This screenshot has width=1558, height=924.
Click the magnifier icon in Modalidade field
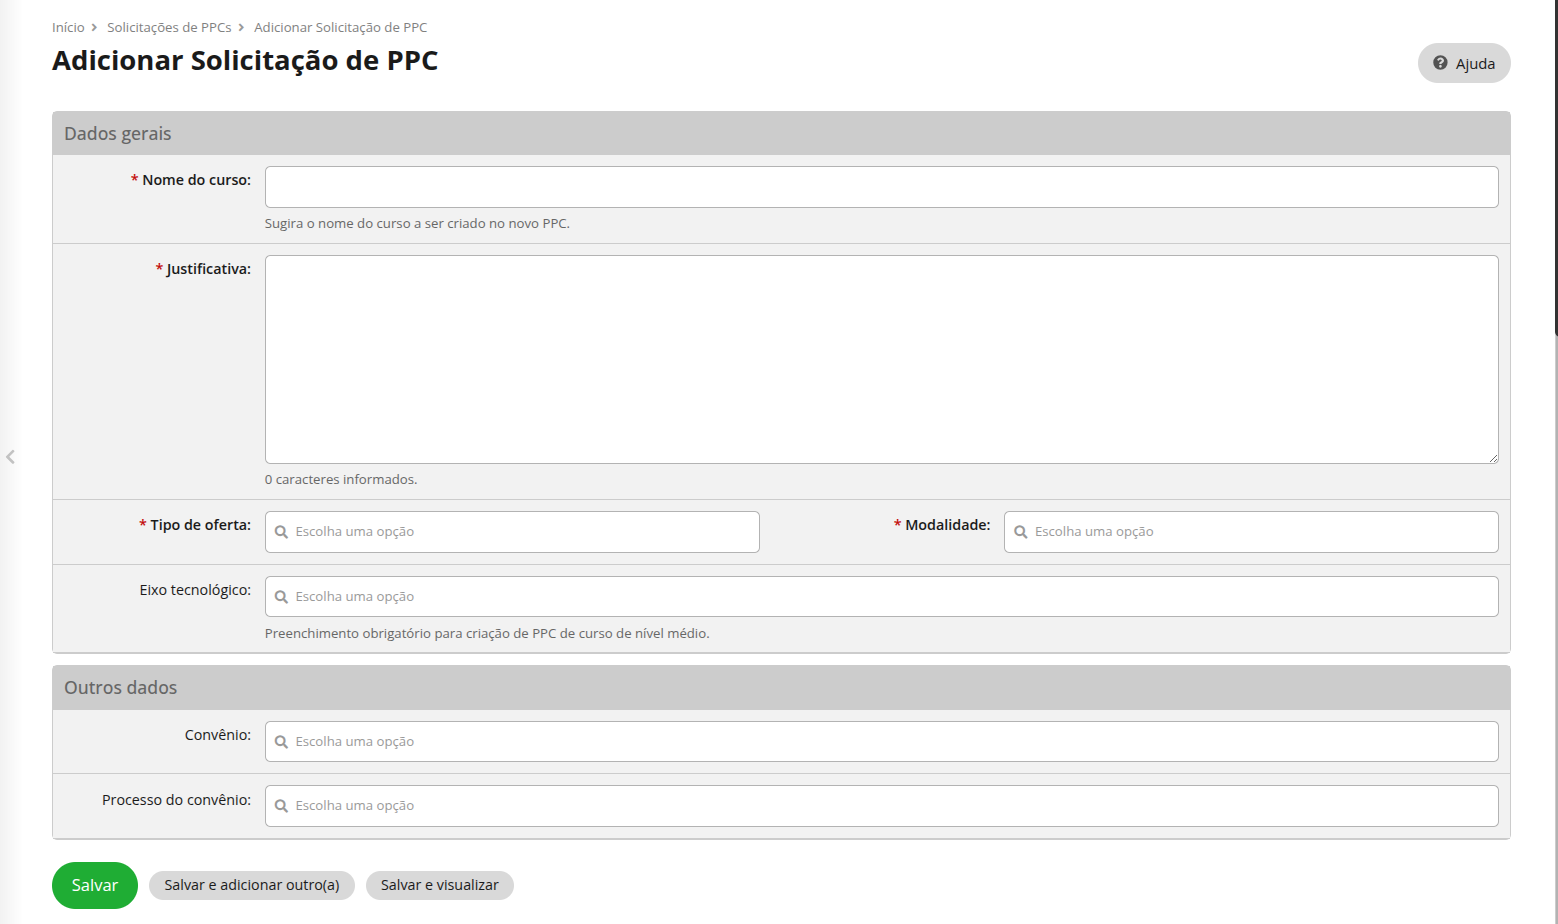pyautogui.click(x=1020, y=532)
